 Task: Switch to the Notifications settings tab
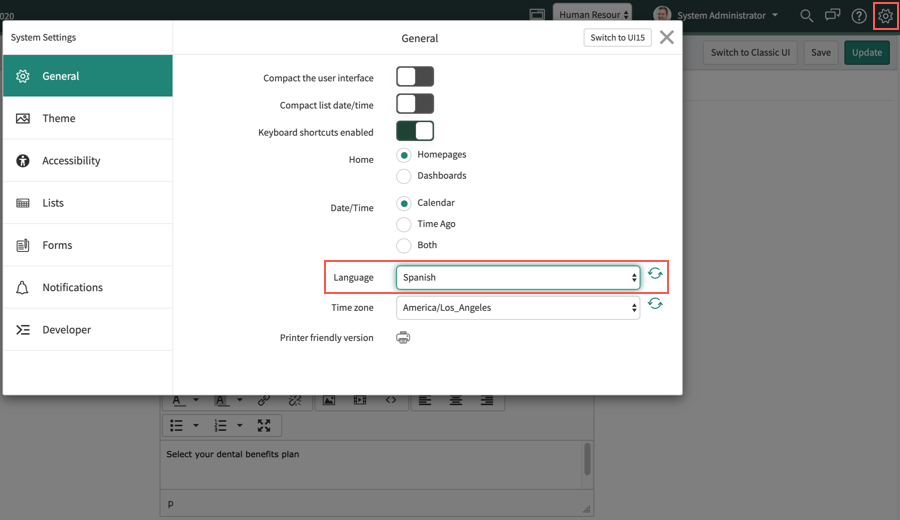click(88, 288)
